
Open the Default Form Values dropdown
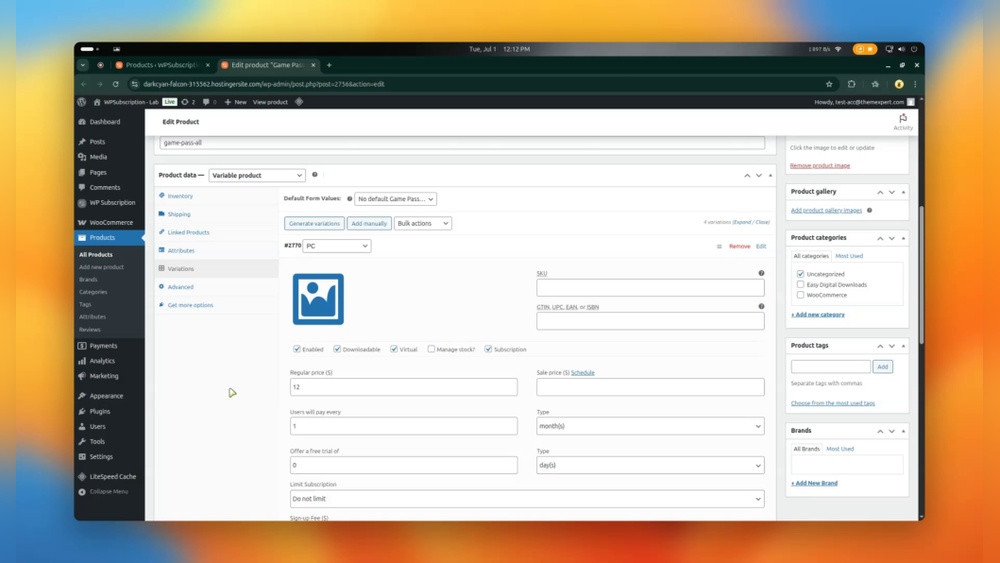point(395,199)
